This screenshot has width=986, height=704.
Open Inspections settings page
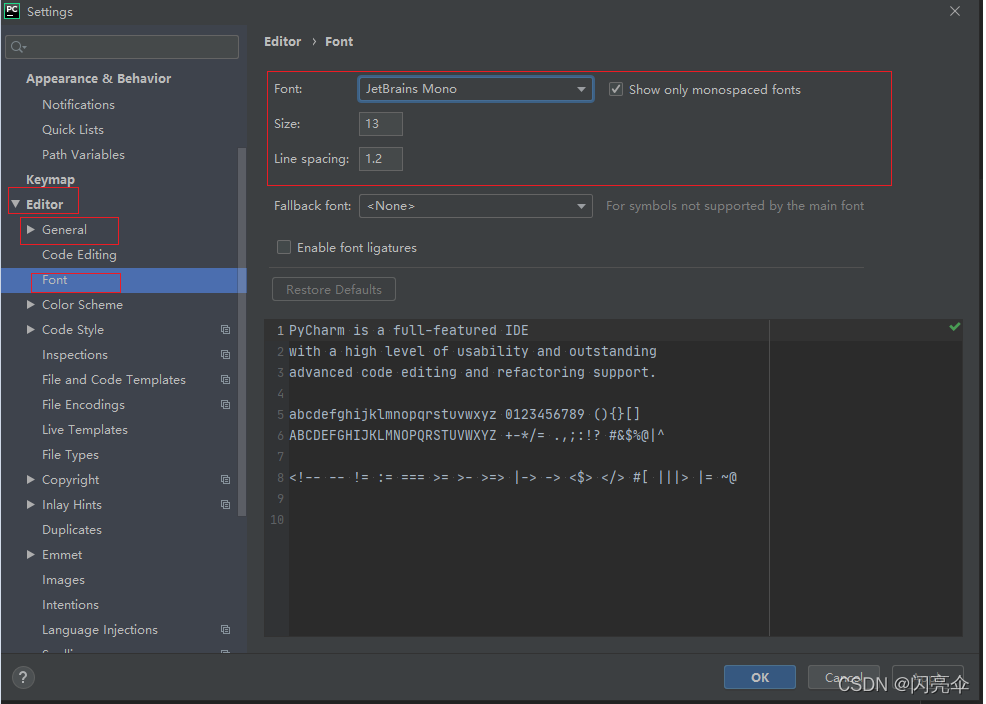75,355
